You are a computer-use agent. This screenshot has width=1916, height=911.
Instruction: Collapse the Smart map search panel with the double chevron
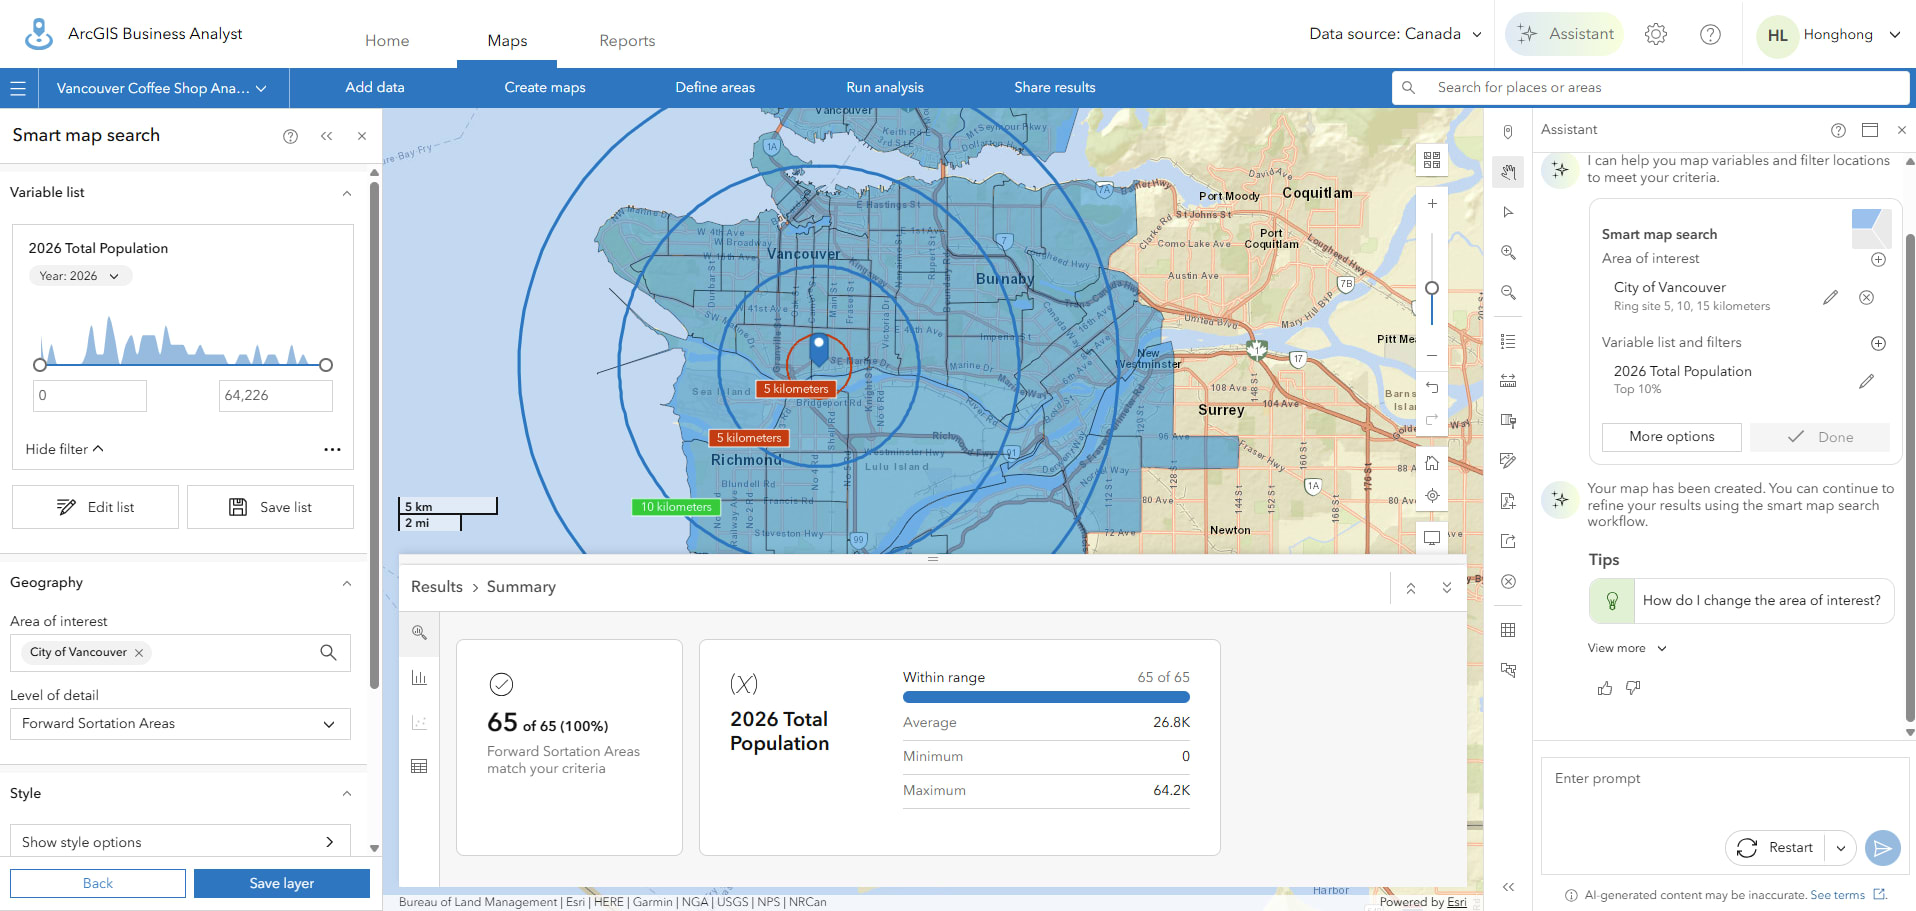pos(326,136)
